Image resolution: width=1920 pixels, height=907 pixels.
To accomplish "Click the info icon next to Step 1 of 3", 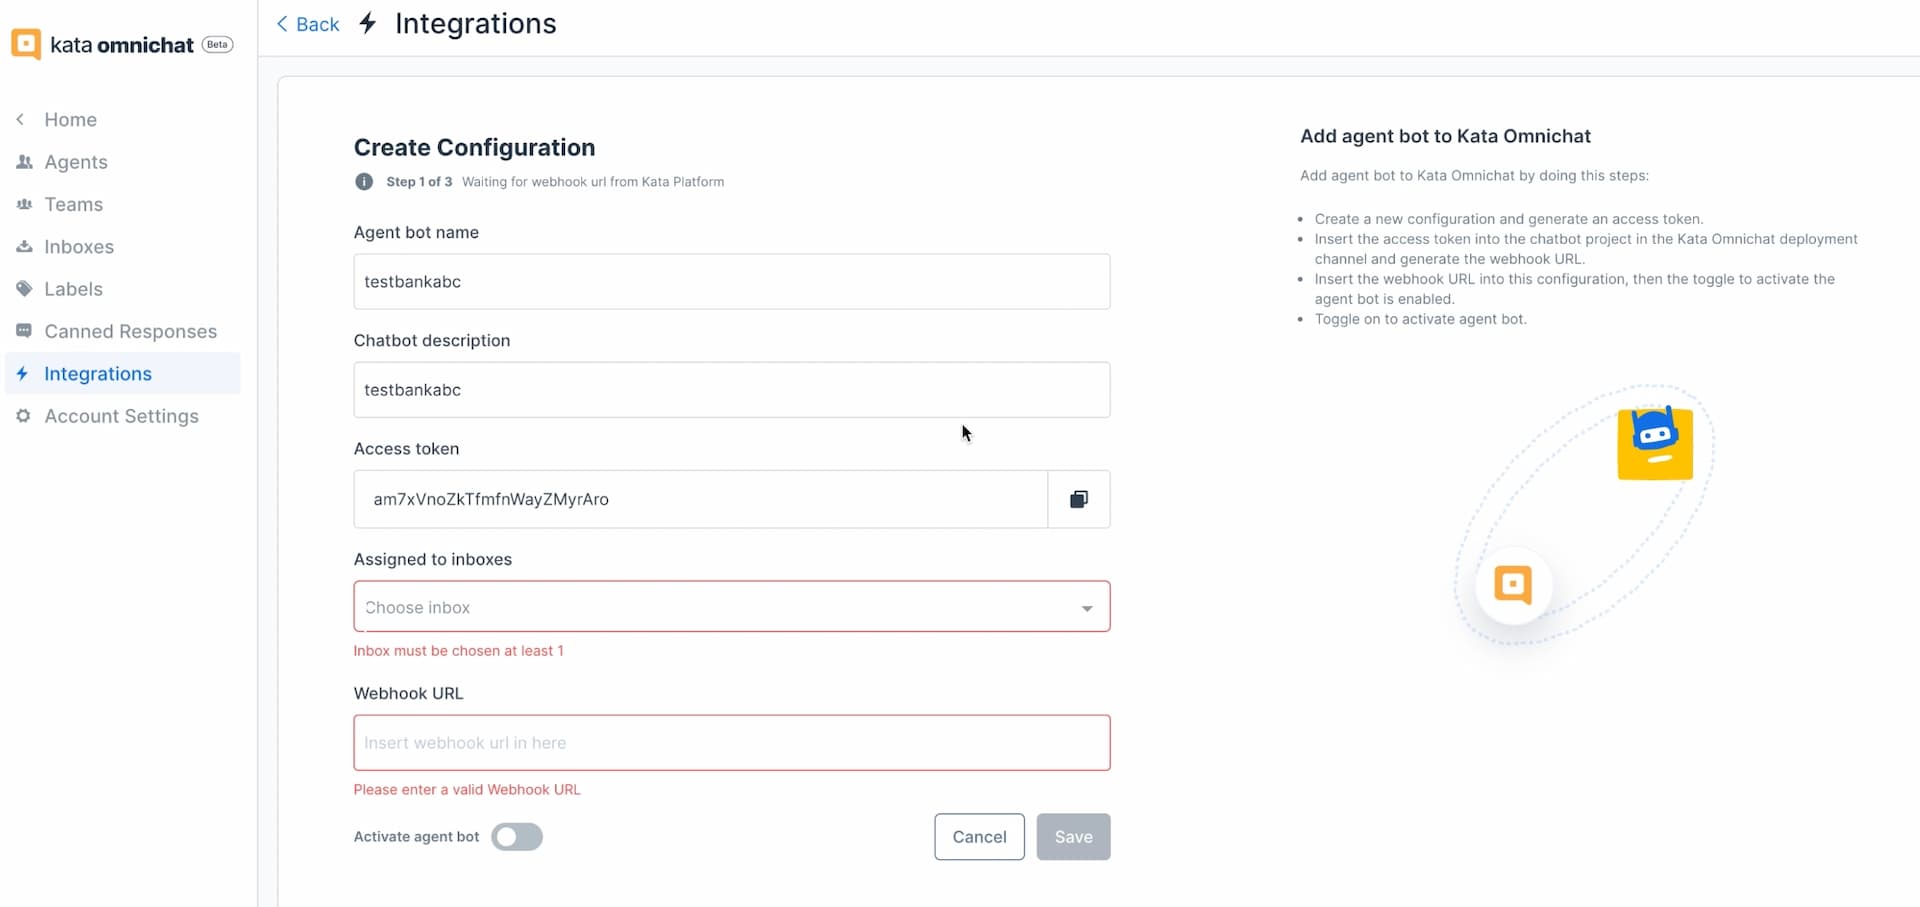I will coord(364,181).
